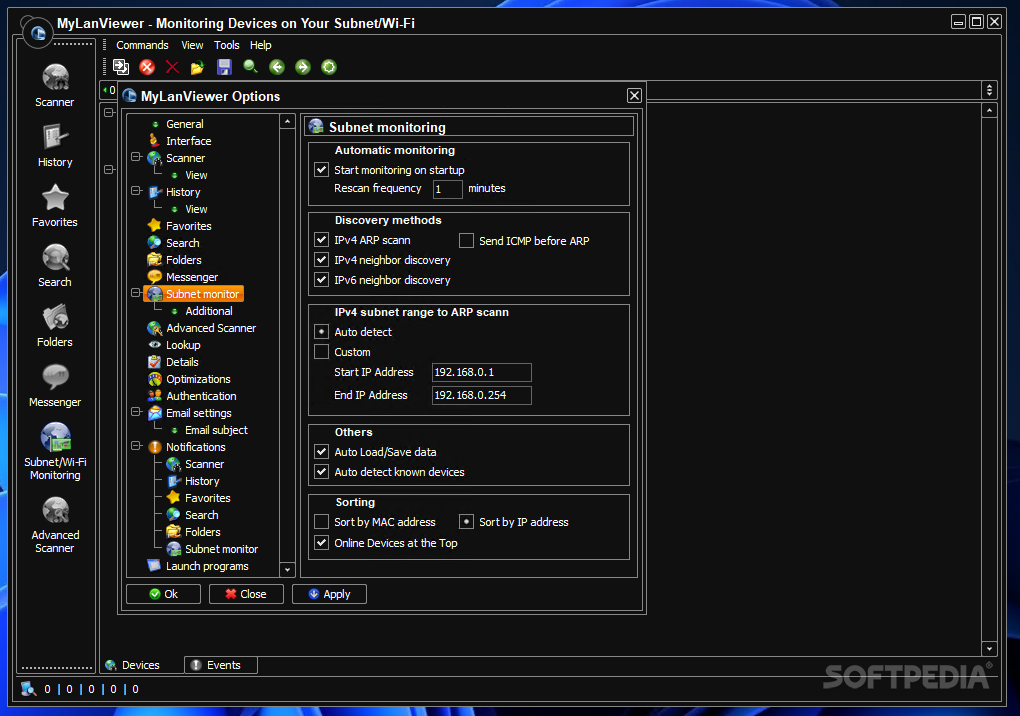Image resolution: width=1020 pixels, height=716 pixels.
Task: Click the green forward arrow toolbar icon
Action: (x=303, y=67)
